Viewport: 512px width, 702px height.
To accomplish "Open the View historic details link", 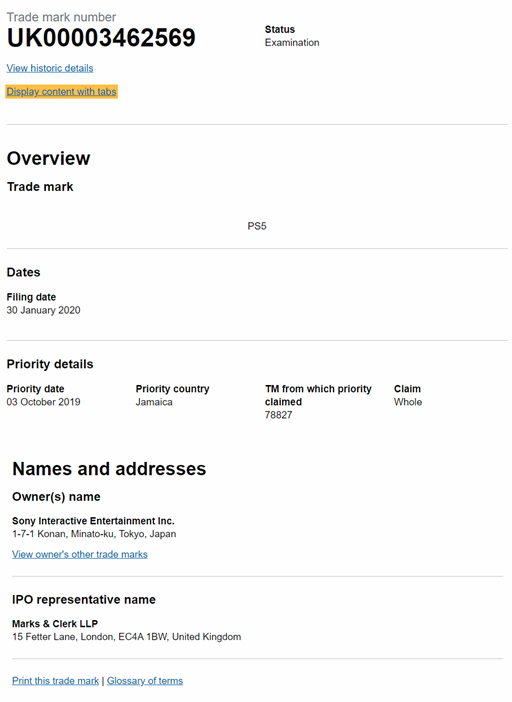I will click(50, 68).
